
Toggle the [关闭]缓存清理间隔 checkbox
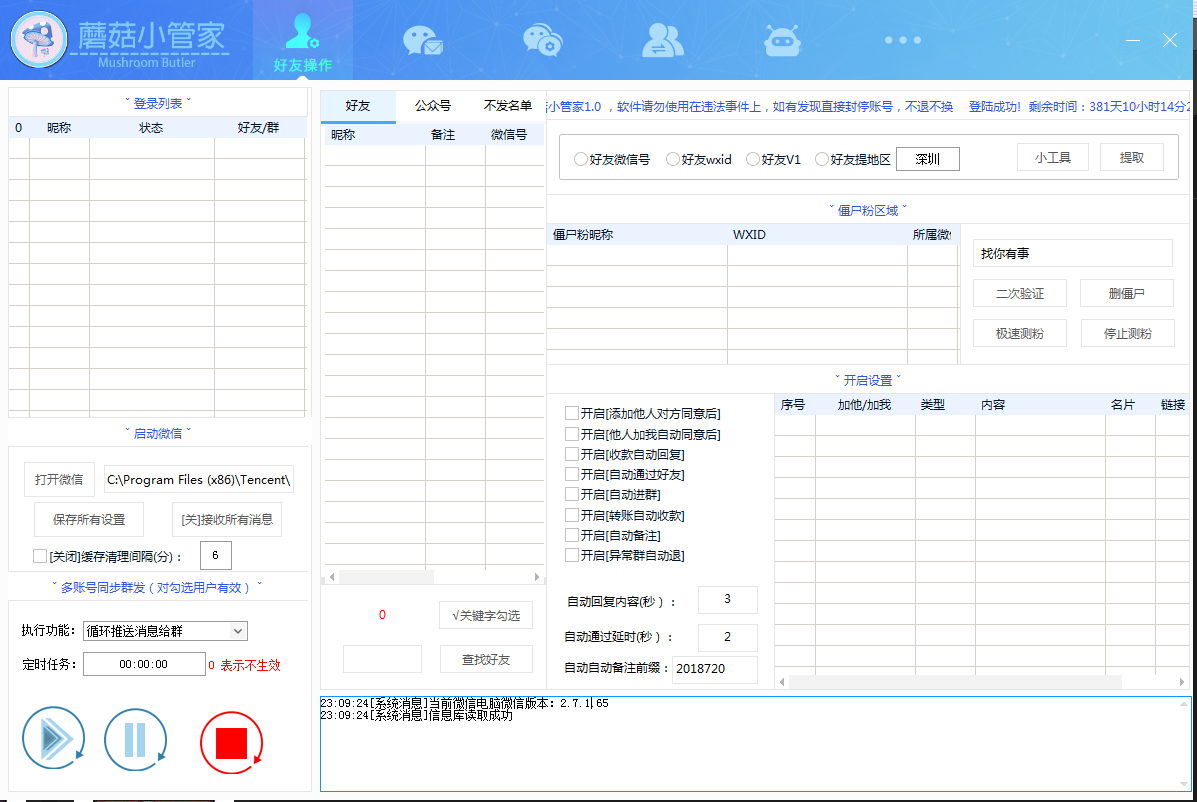[40, 556]
